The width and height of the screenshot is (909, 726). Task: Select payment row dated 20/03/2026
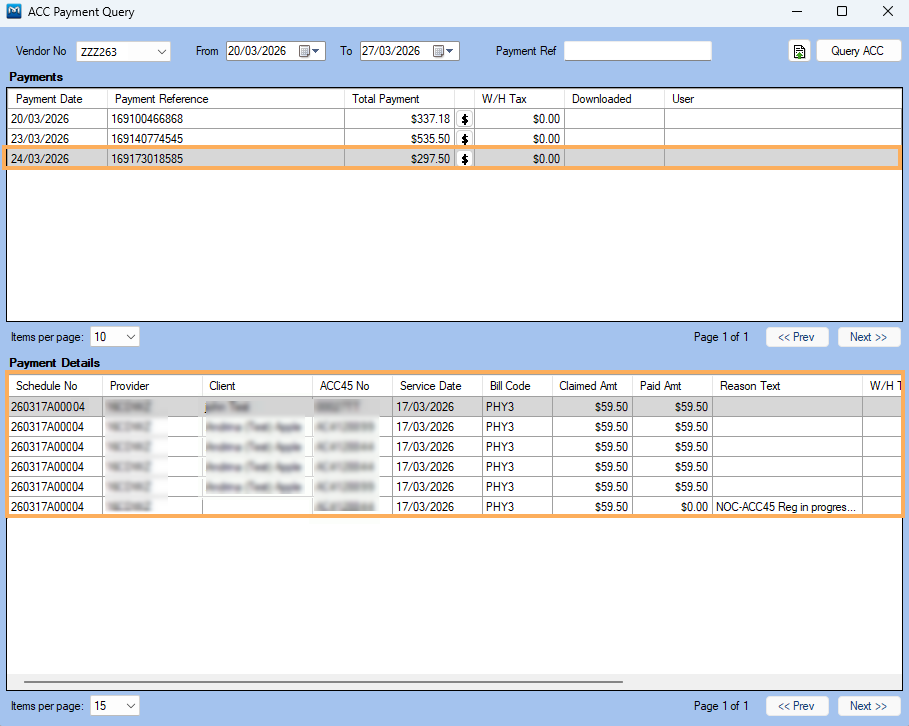454,119
